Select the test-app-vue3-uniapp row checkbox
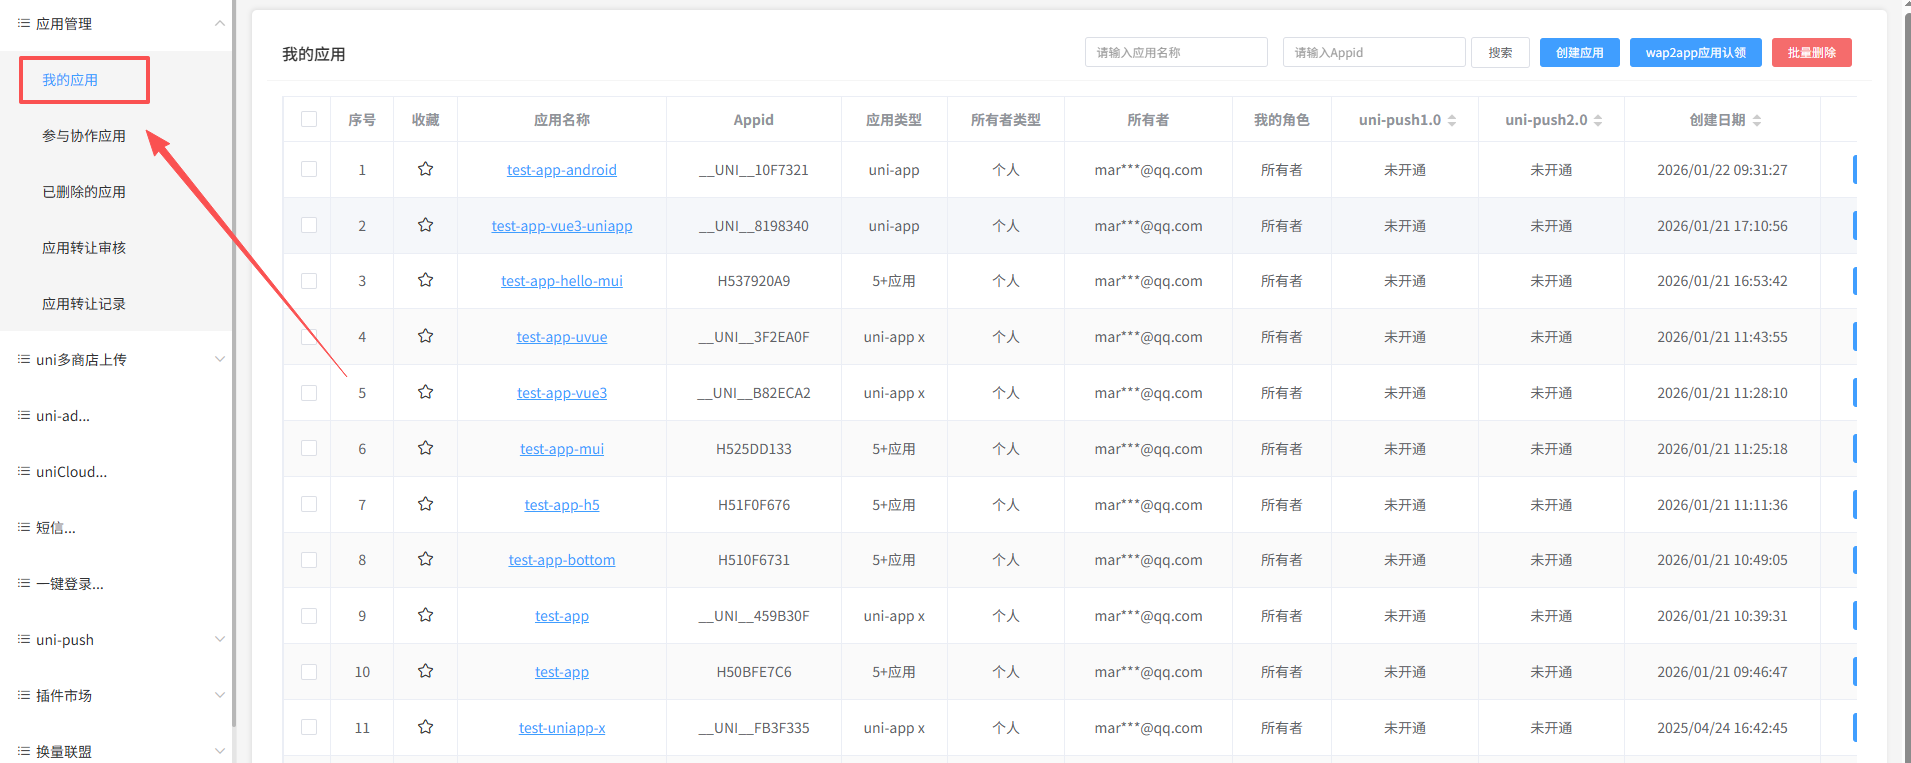Screen dimensions: 1911x763 [309, 225]
